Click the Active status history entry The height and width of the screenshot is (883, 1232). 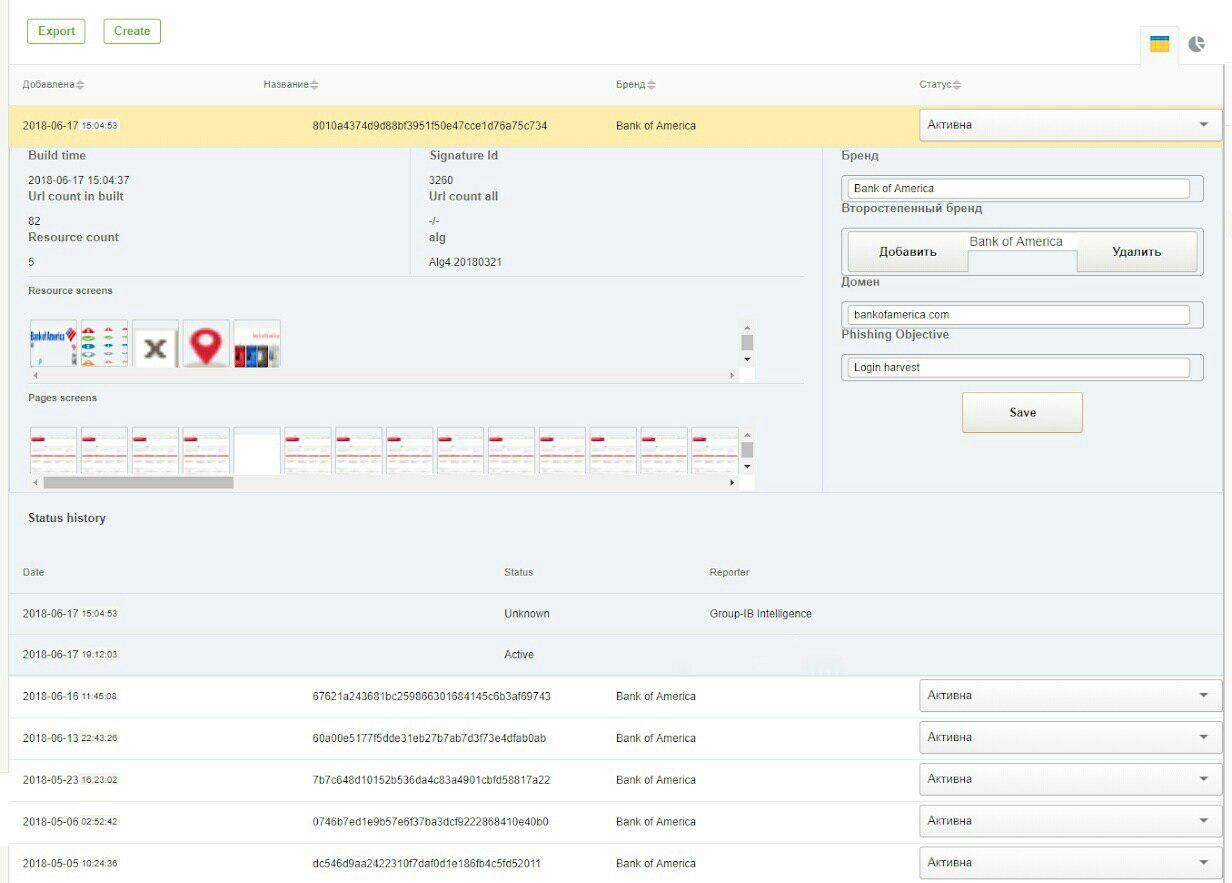click(x=519, y=654)
